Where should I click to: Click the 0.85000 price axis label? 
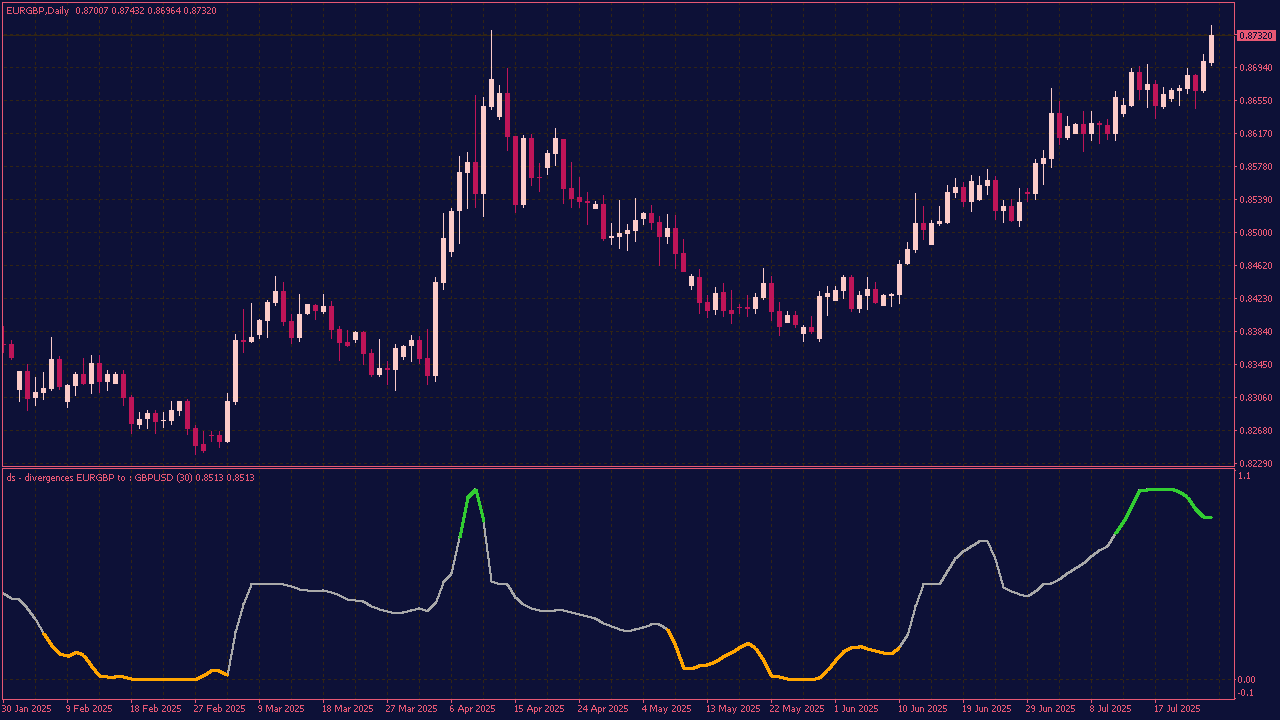point(1254,233)
